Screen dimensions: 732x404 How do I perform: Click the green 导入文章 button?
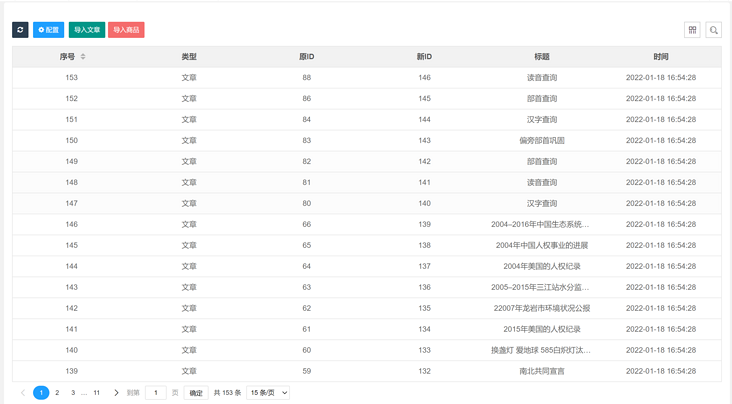click(87, 30)
